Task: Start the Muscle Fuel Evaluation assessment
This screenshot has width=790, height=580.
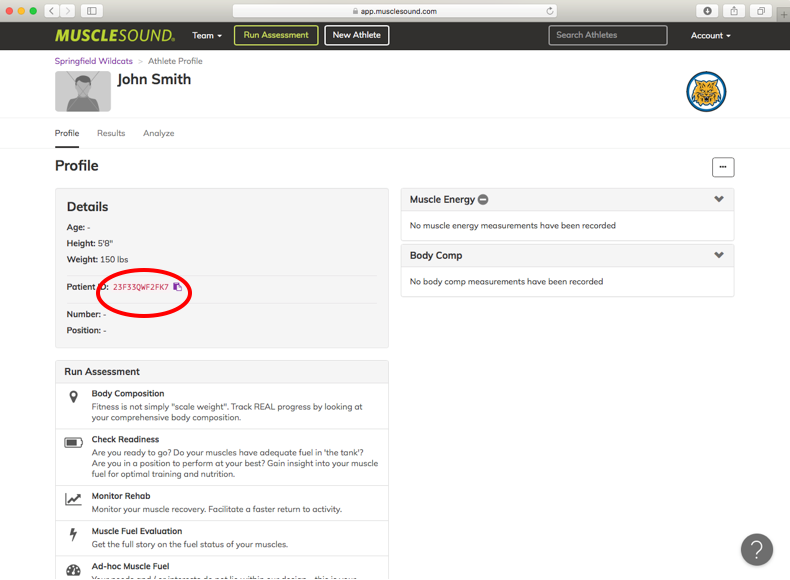Action: click(222, 538)
